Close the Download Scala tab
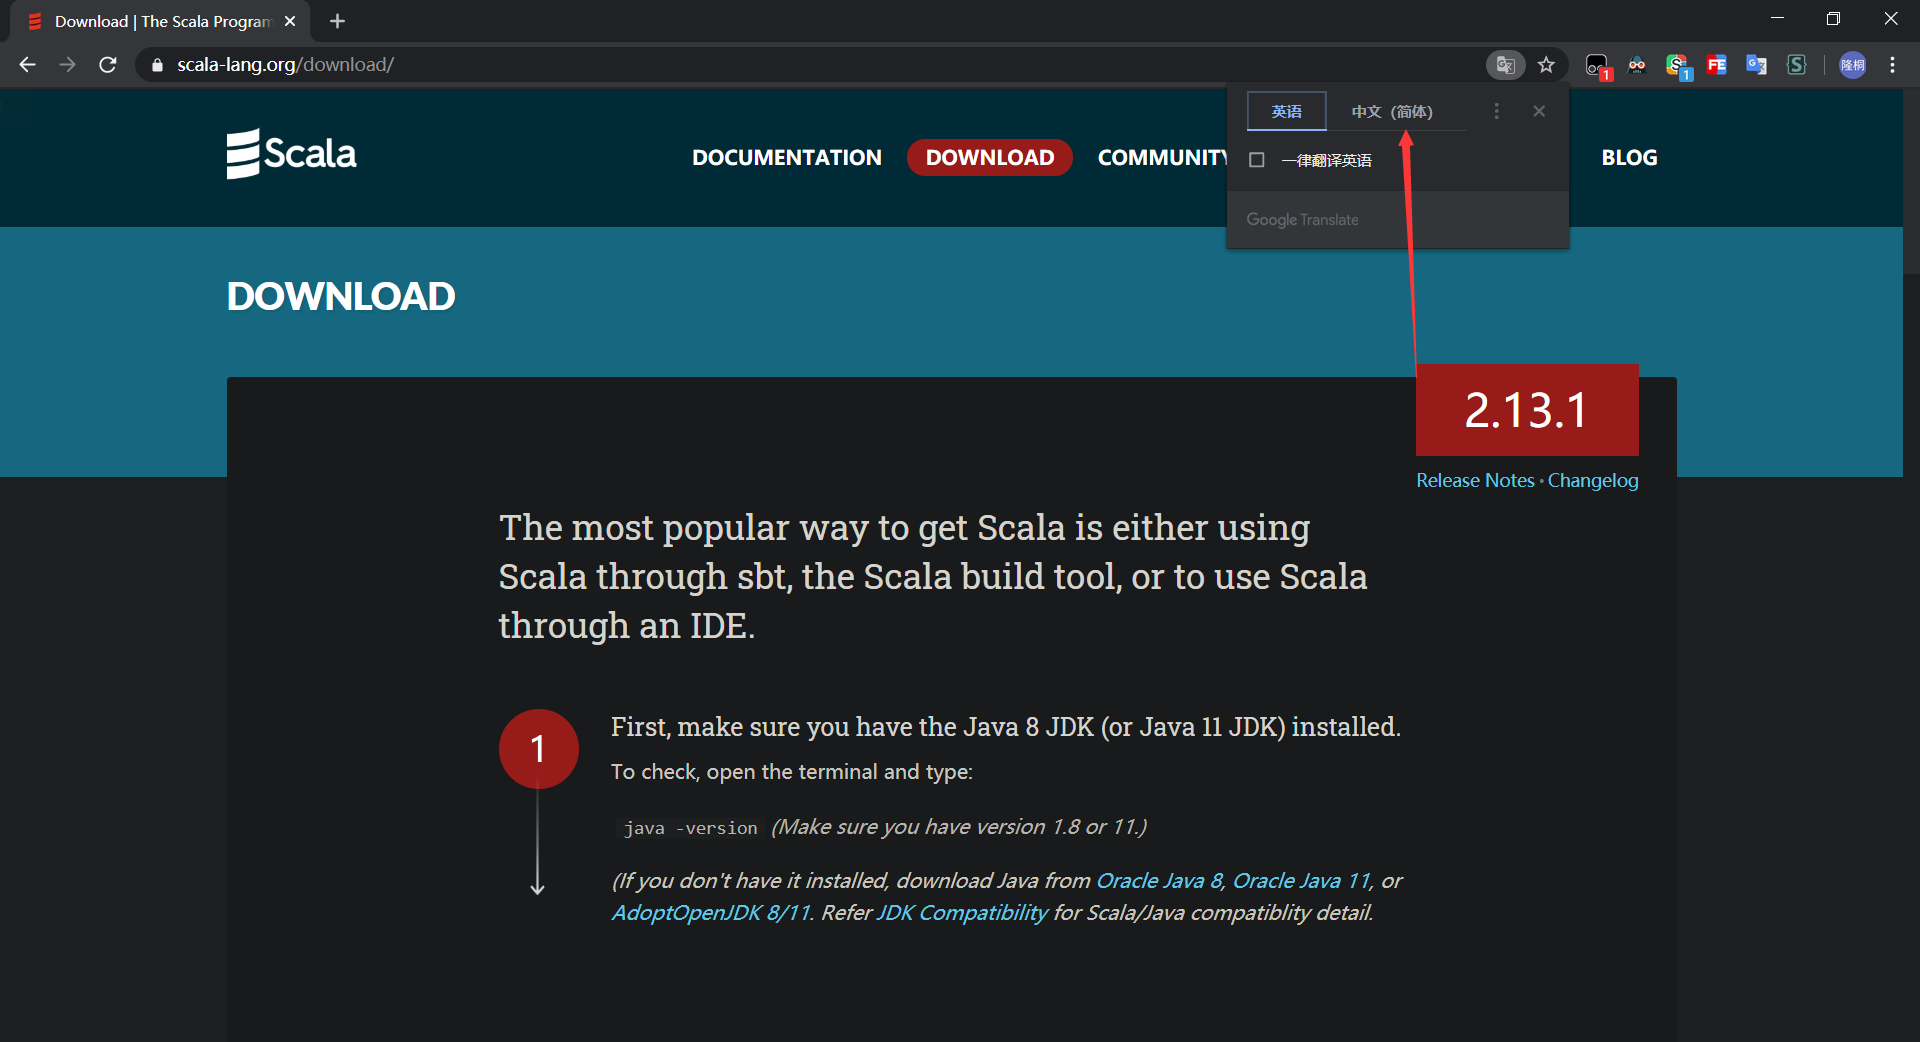 click(290, 21)
